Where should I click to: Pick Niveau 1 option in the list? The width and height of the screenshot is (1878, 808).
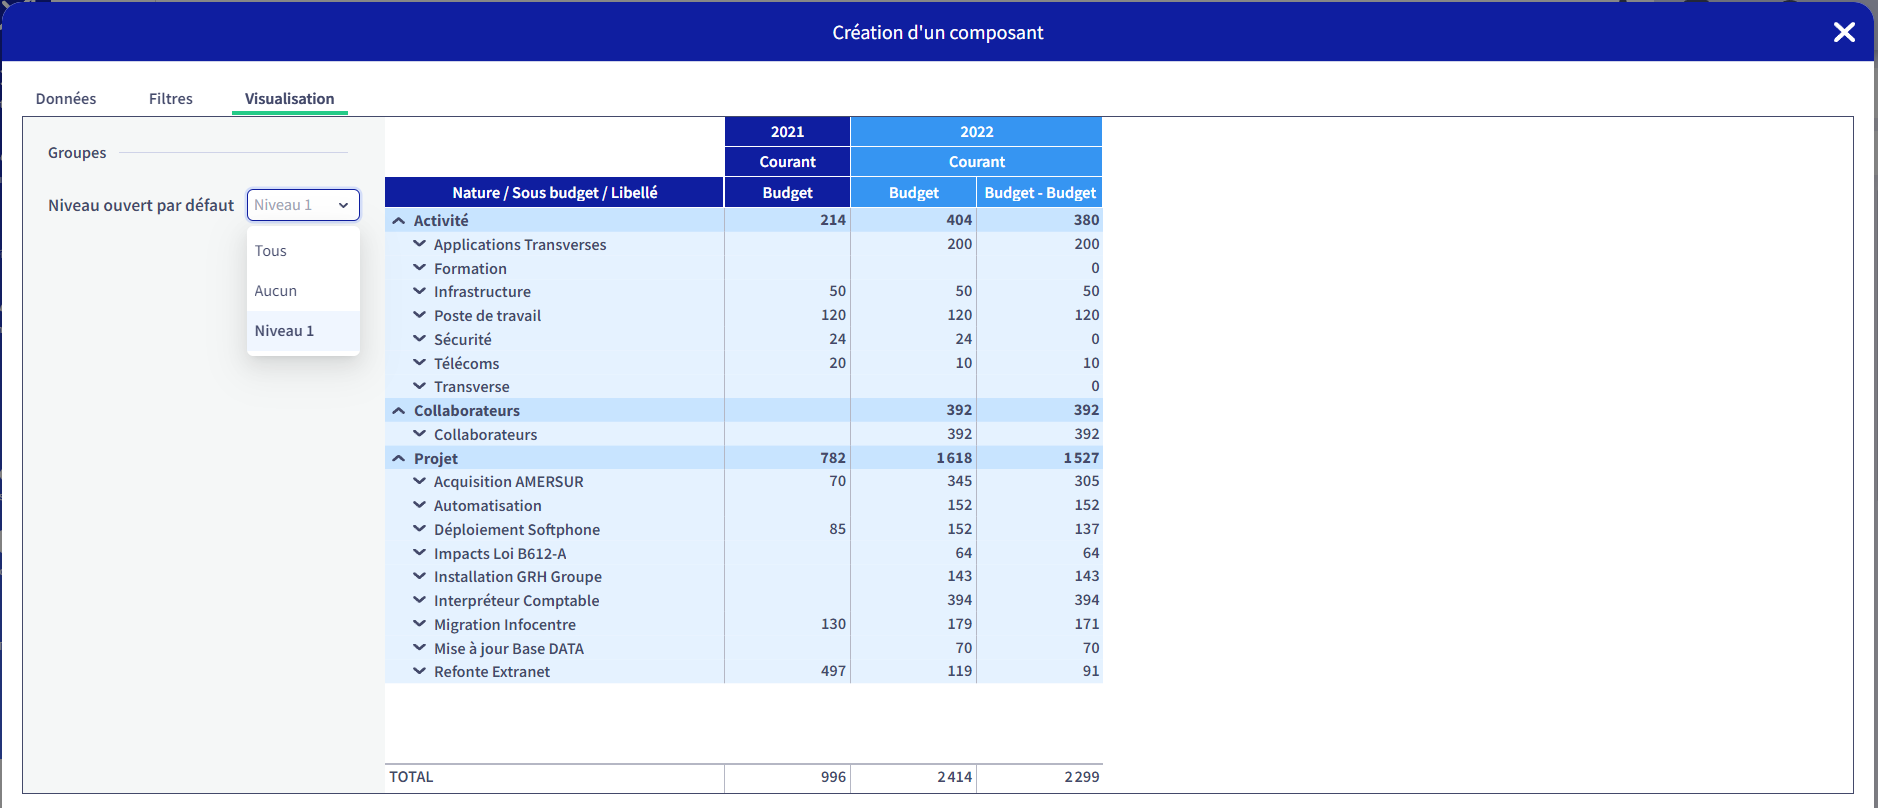303,331
